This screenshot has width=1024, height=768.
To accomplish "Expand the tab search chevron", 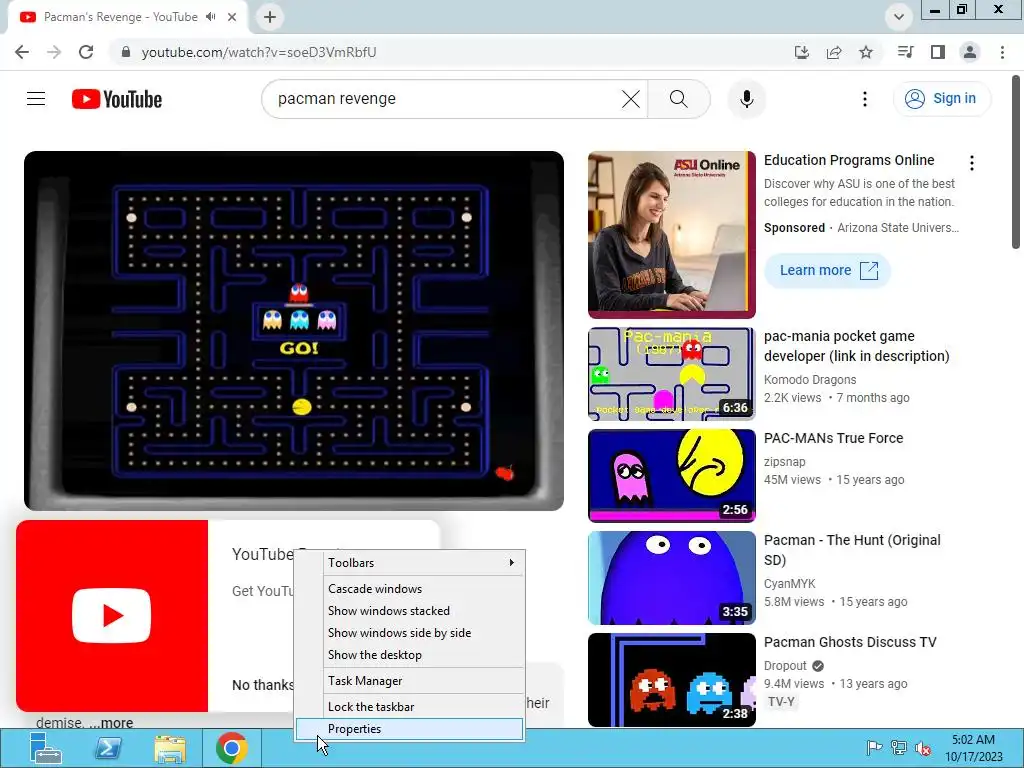I will point(899,17).
